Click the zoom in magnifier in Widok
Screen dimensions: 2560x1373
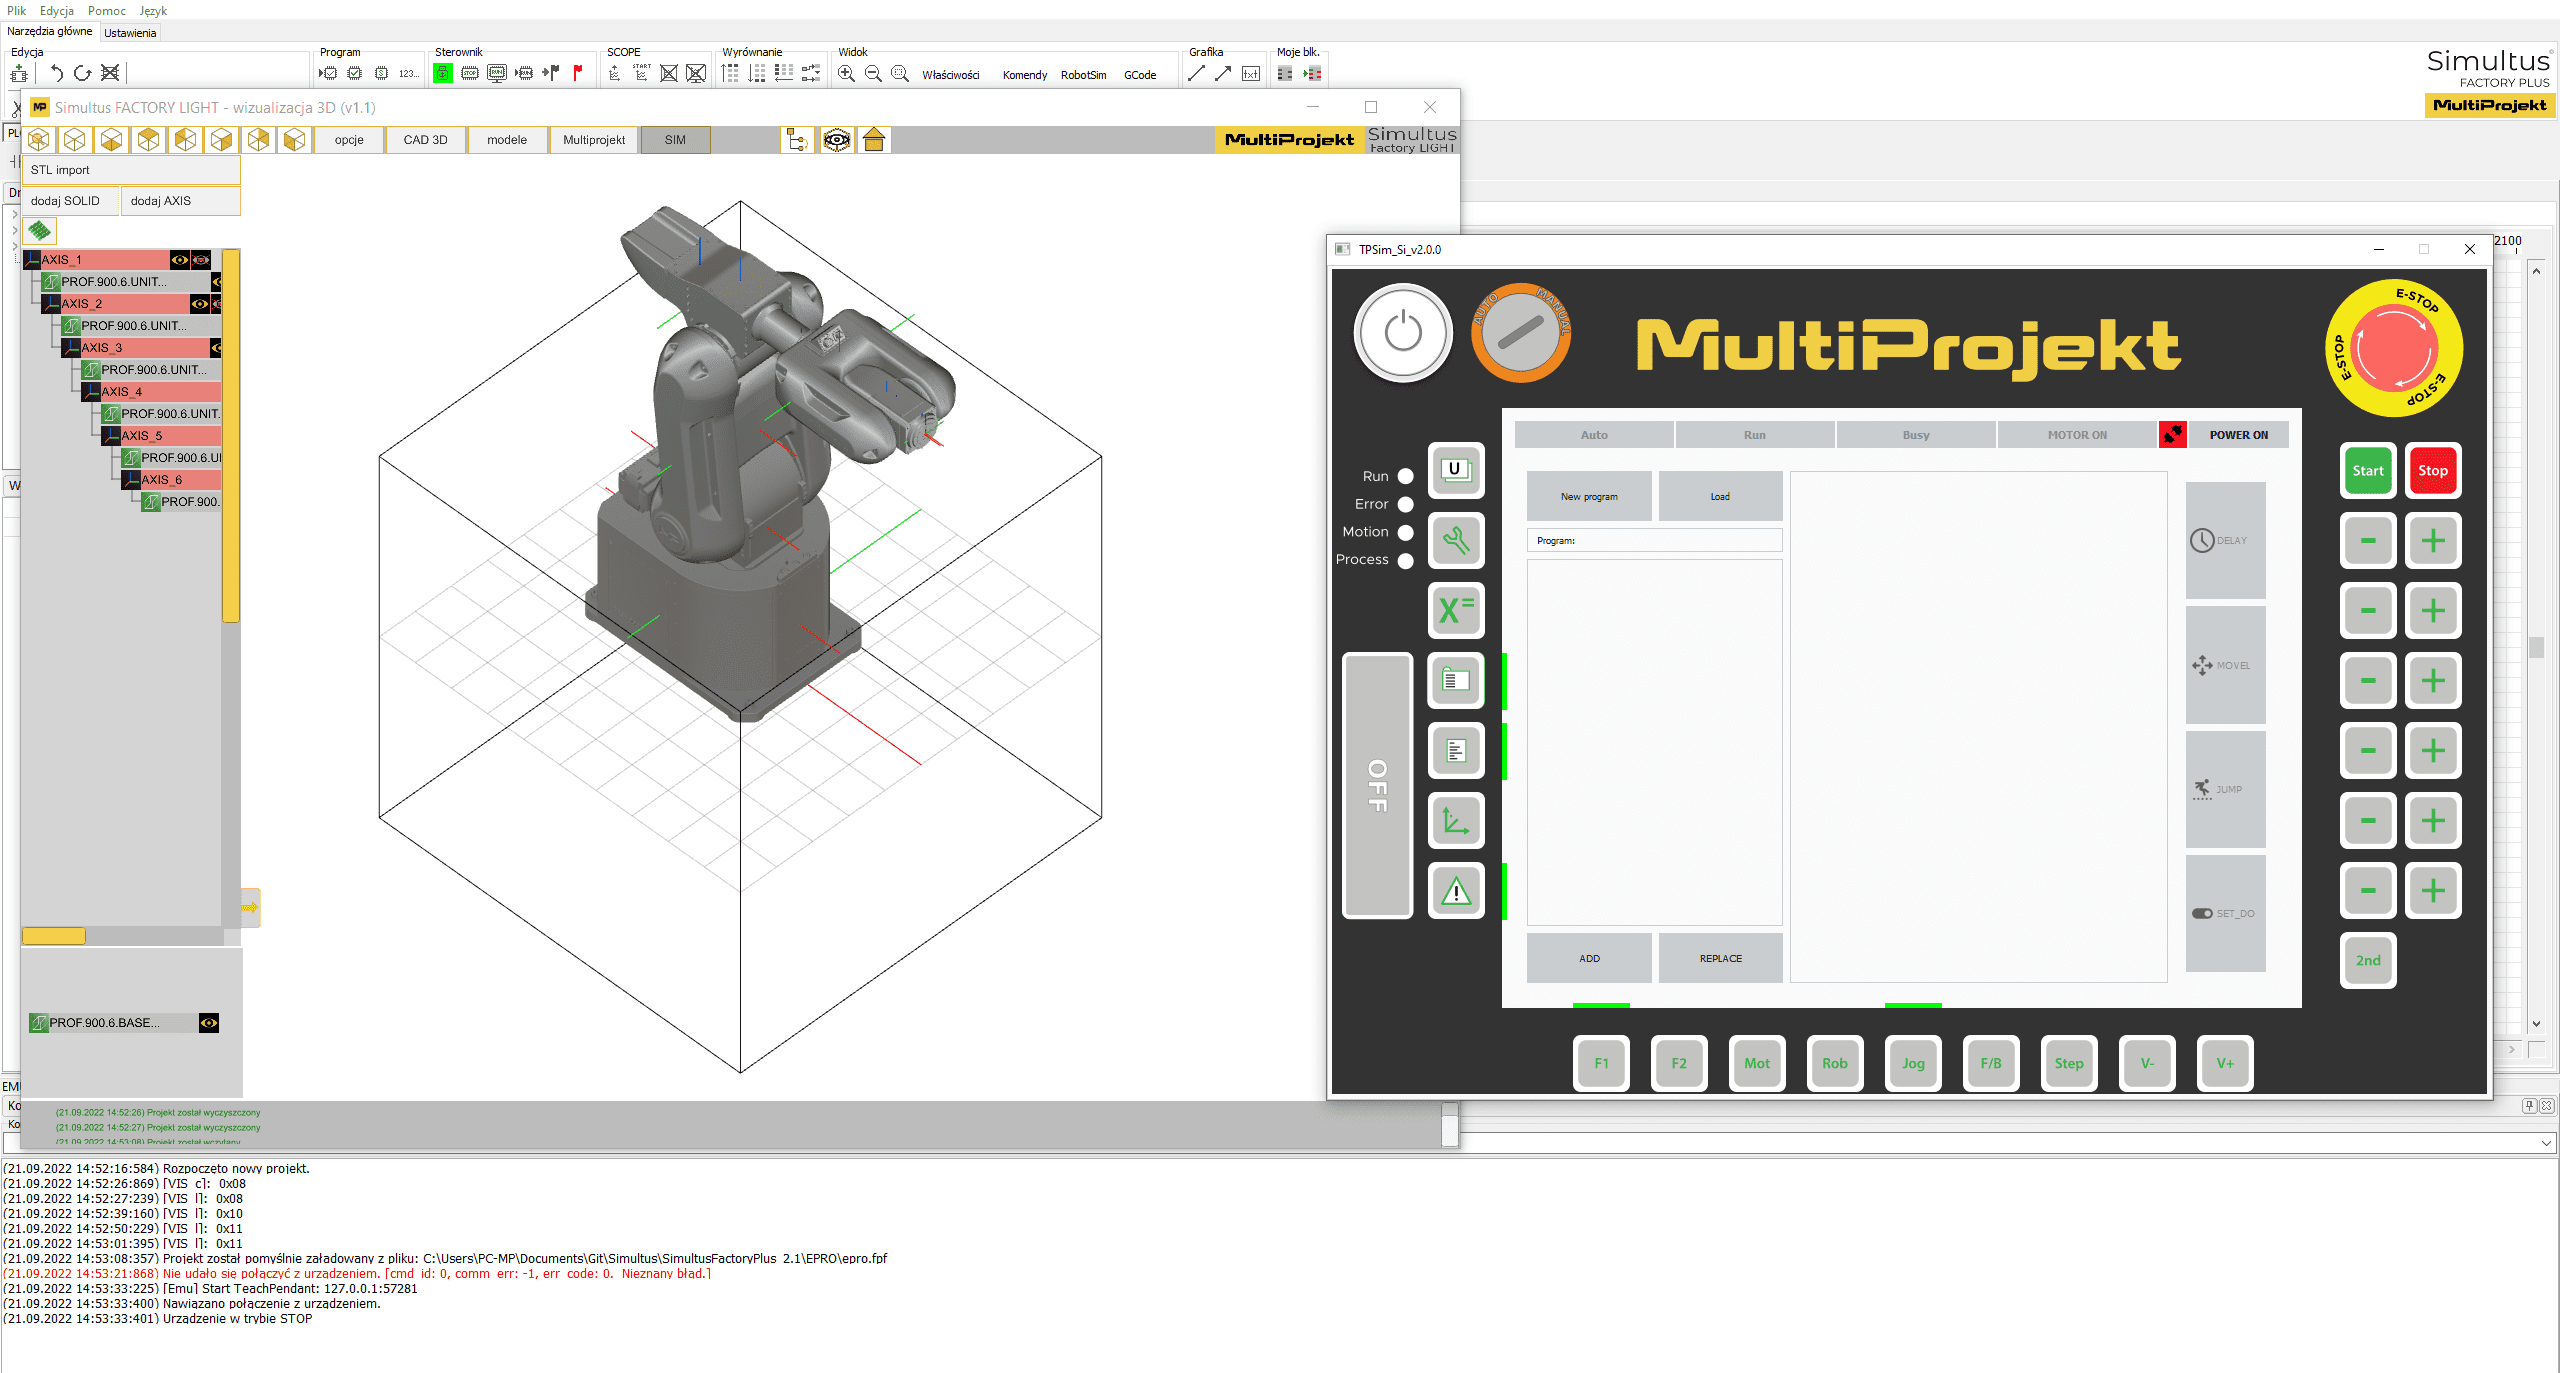pyautogui.click(x=846, y=74)
